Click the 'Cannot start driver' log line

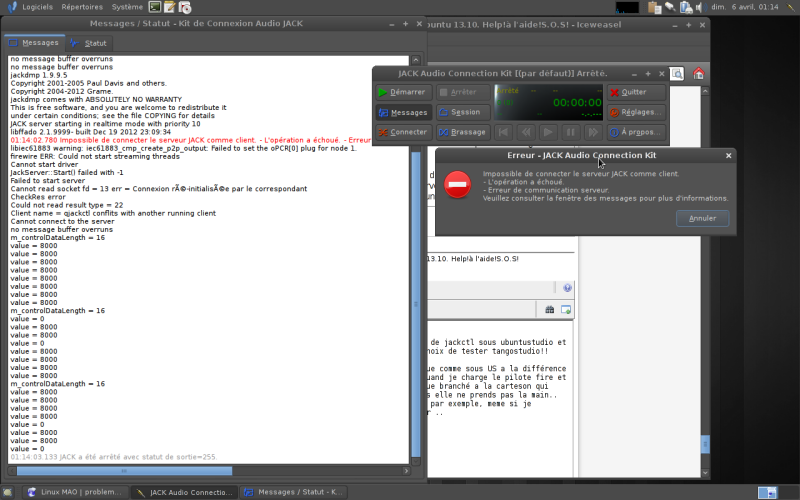[44, 164]
